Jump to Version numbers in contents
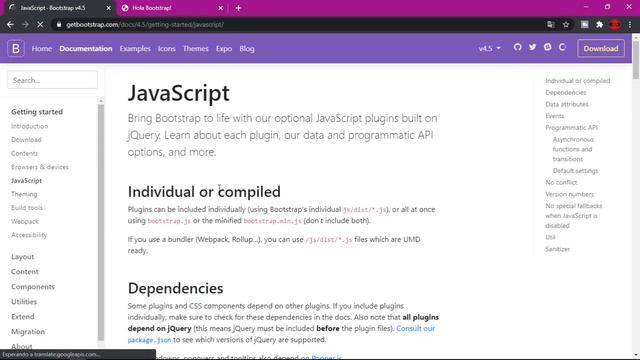 pyautogui.click(x=569, y=194)
